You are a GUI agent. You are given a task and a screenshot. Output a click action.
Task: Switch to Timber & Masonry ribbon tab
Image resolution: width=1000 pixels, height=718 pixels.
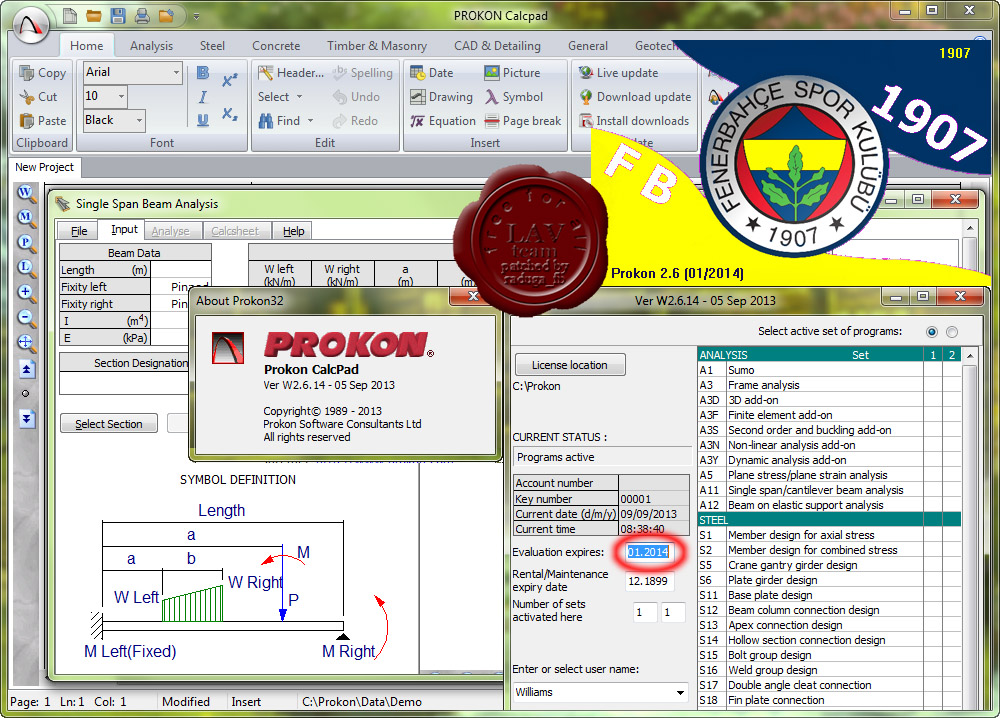click(x=377, y=46)
